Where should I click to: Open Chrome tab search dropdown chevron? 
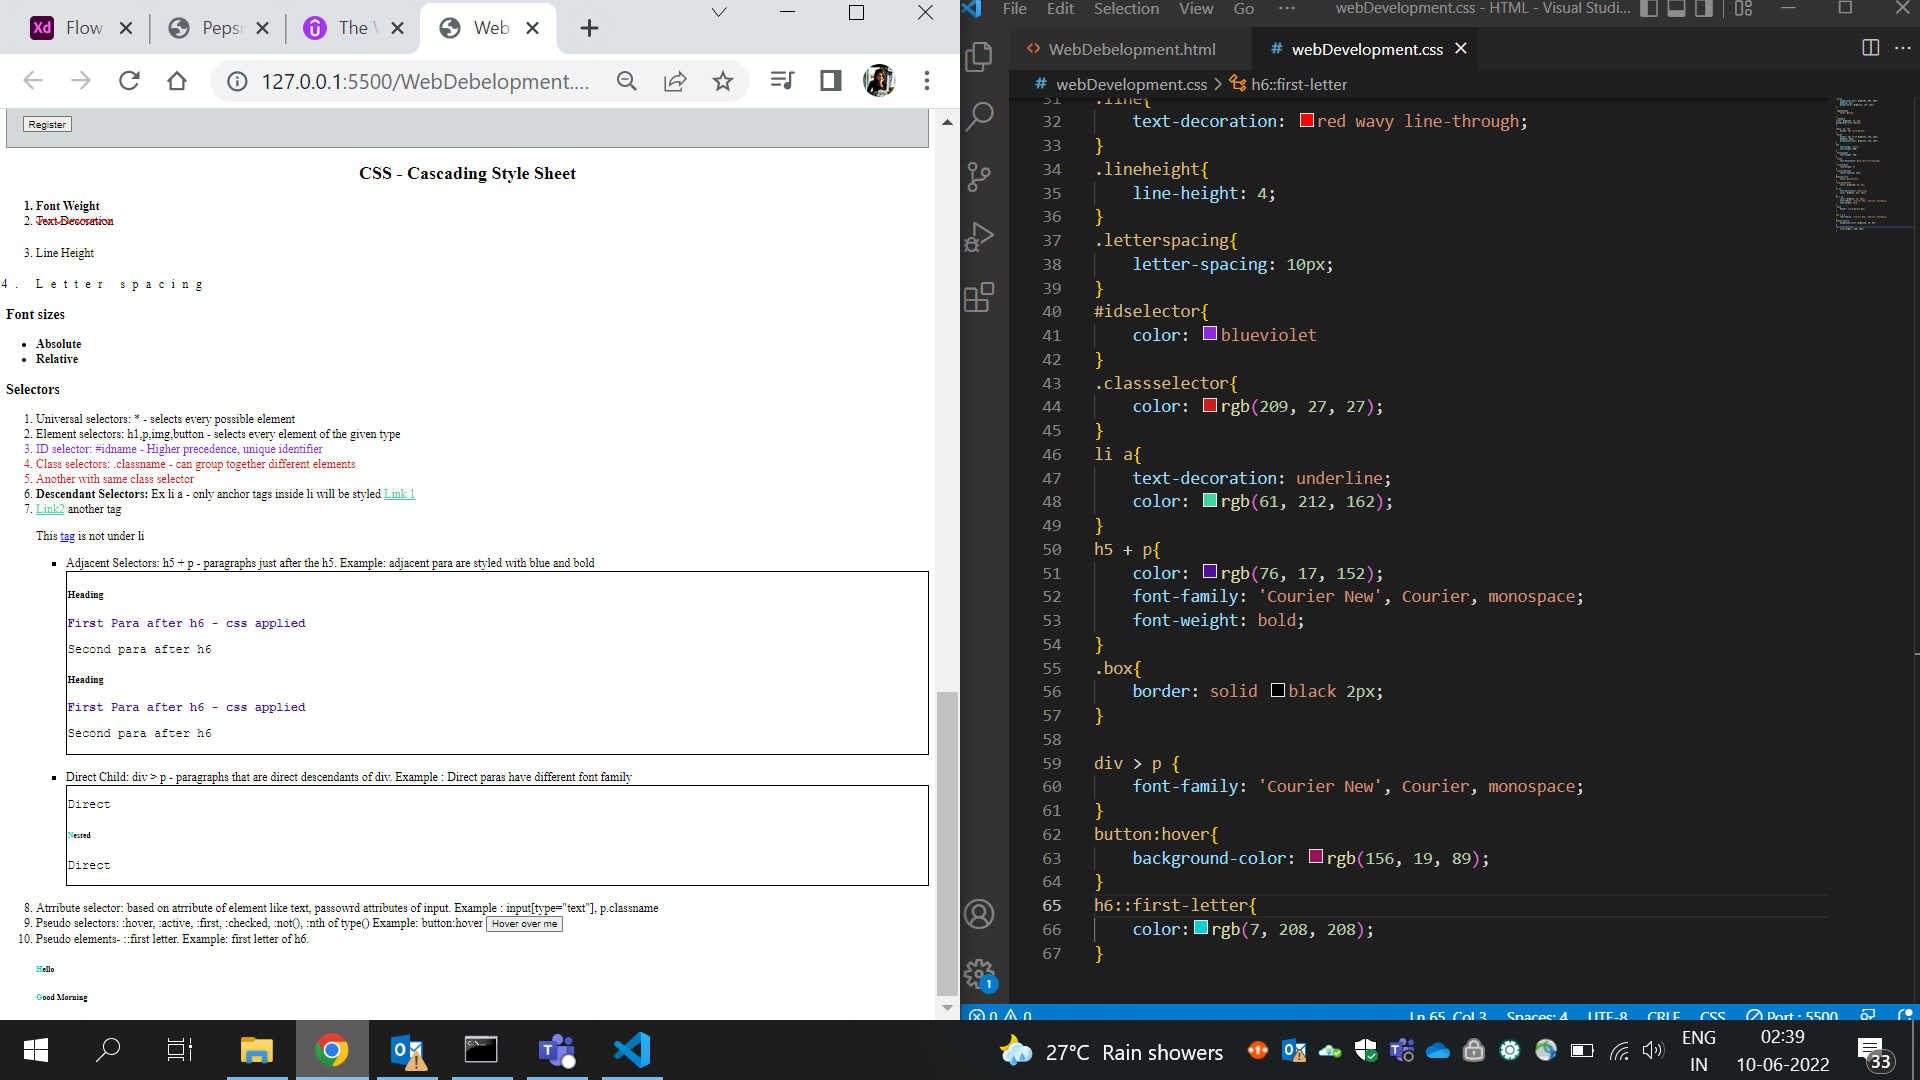click(719, 13)
